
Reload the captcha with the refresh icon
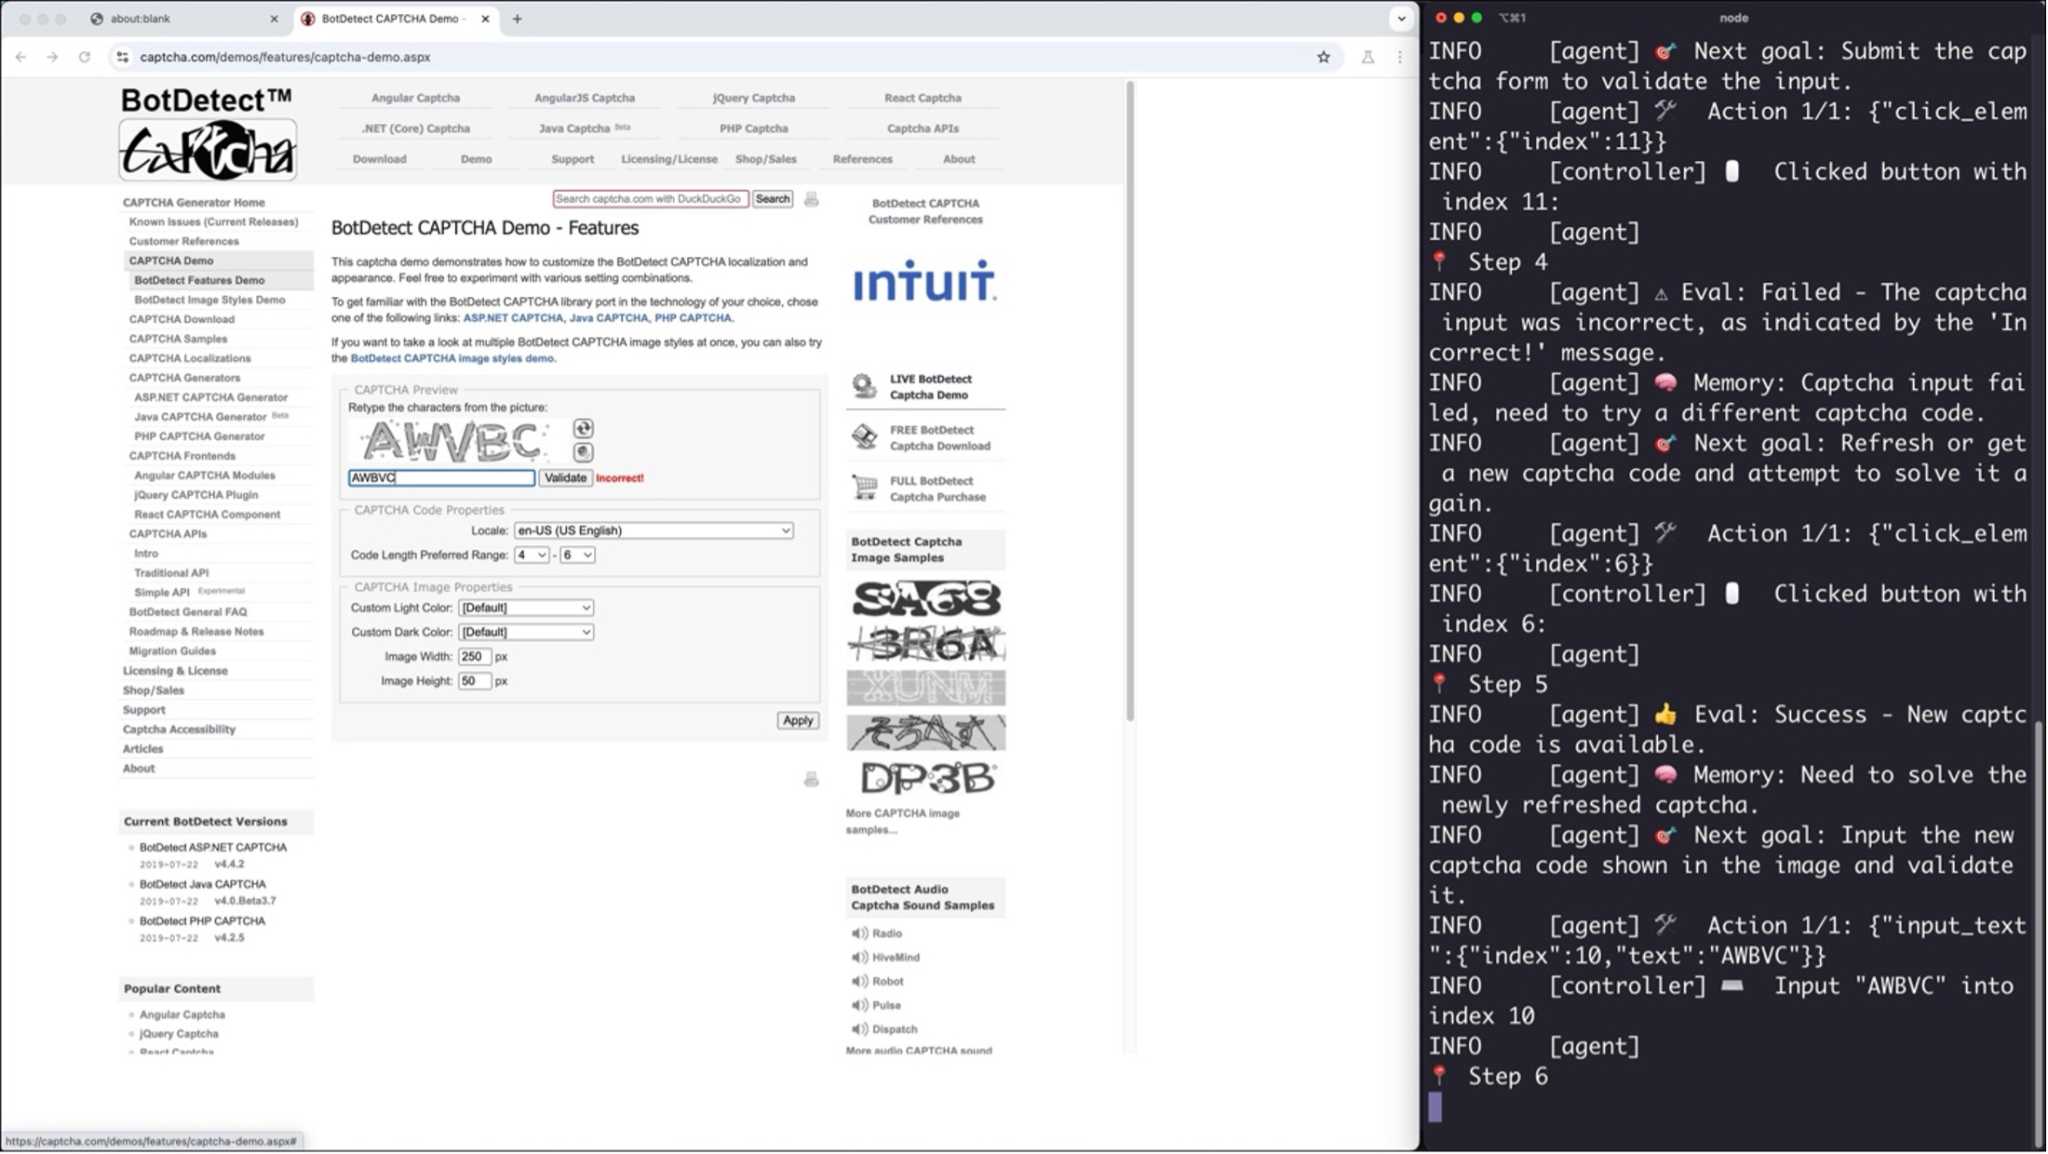583,428
